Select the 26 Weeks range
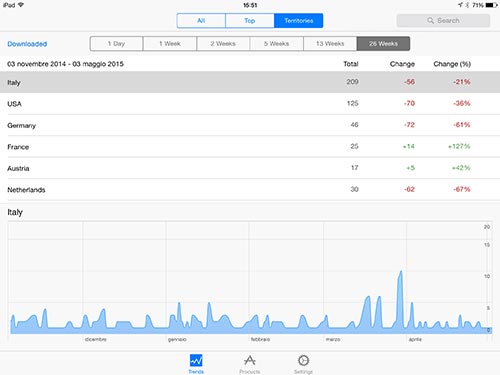This screenshot has height=375, width=500. click(383, 44)
